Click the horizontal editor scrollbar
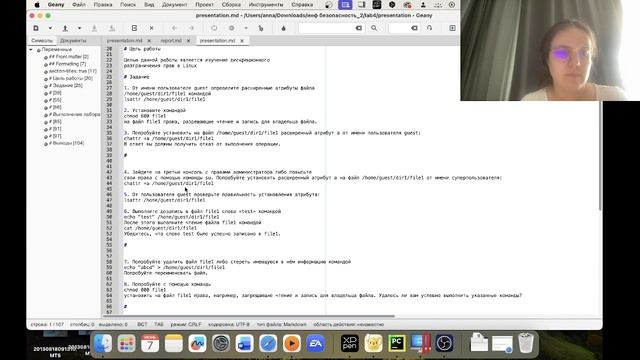Image resolution: width=640 pixels, height=360 pixels. (250, 316)
